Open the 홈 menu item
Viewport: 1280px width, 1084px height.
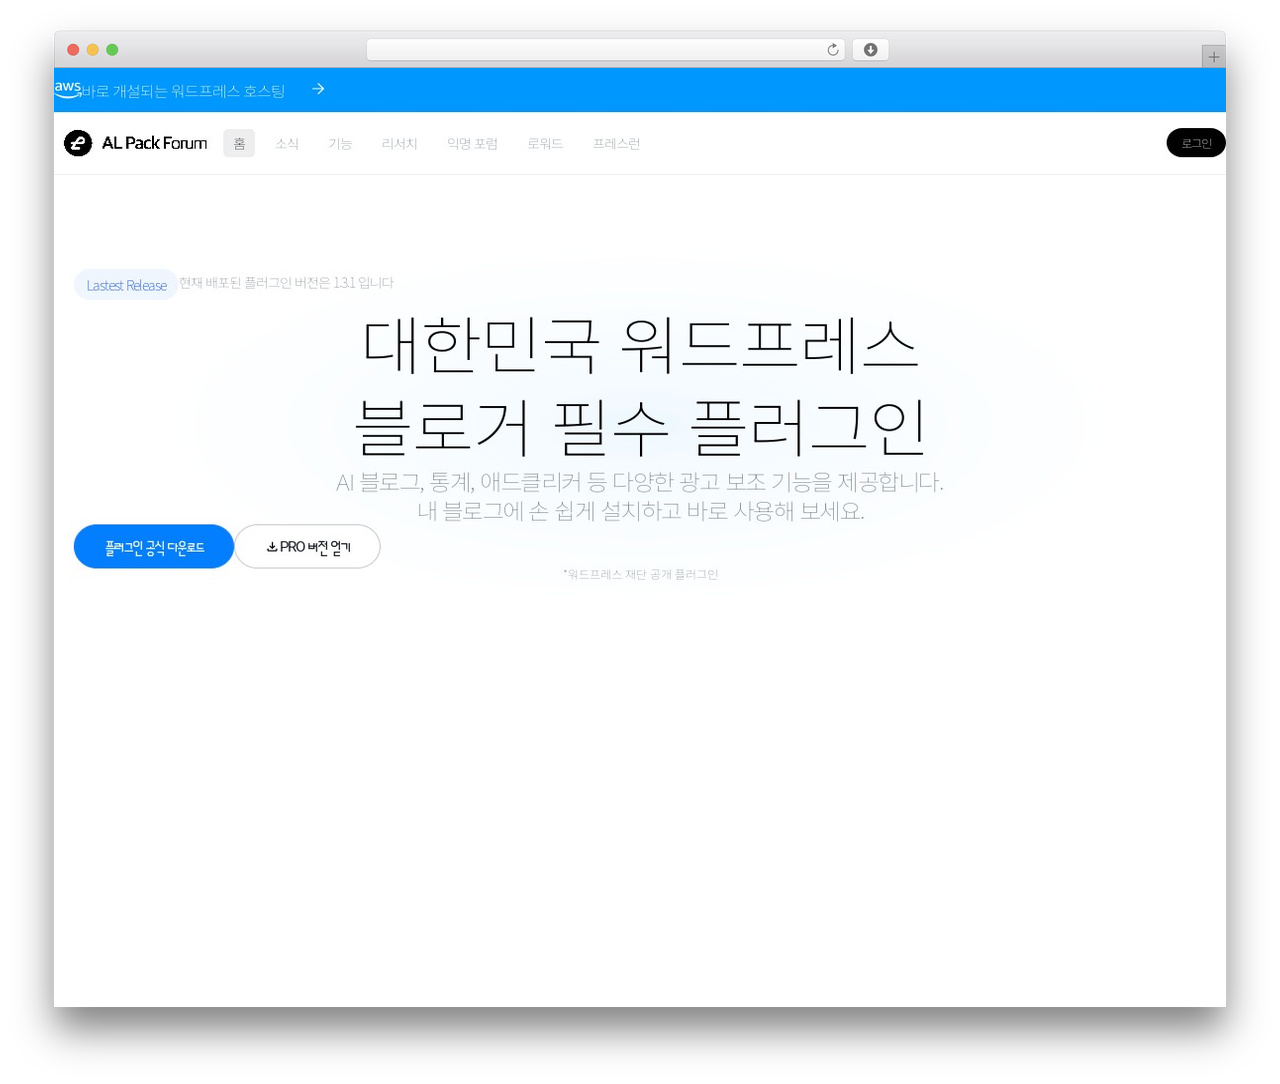click(x=239, y=143)
